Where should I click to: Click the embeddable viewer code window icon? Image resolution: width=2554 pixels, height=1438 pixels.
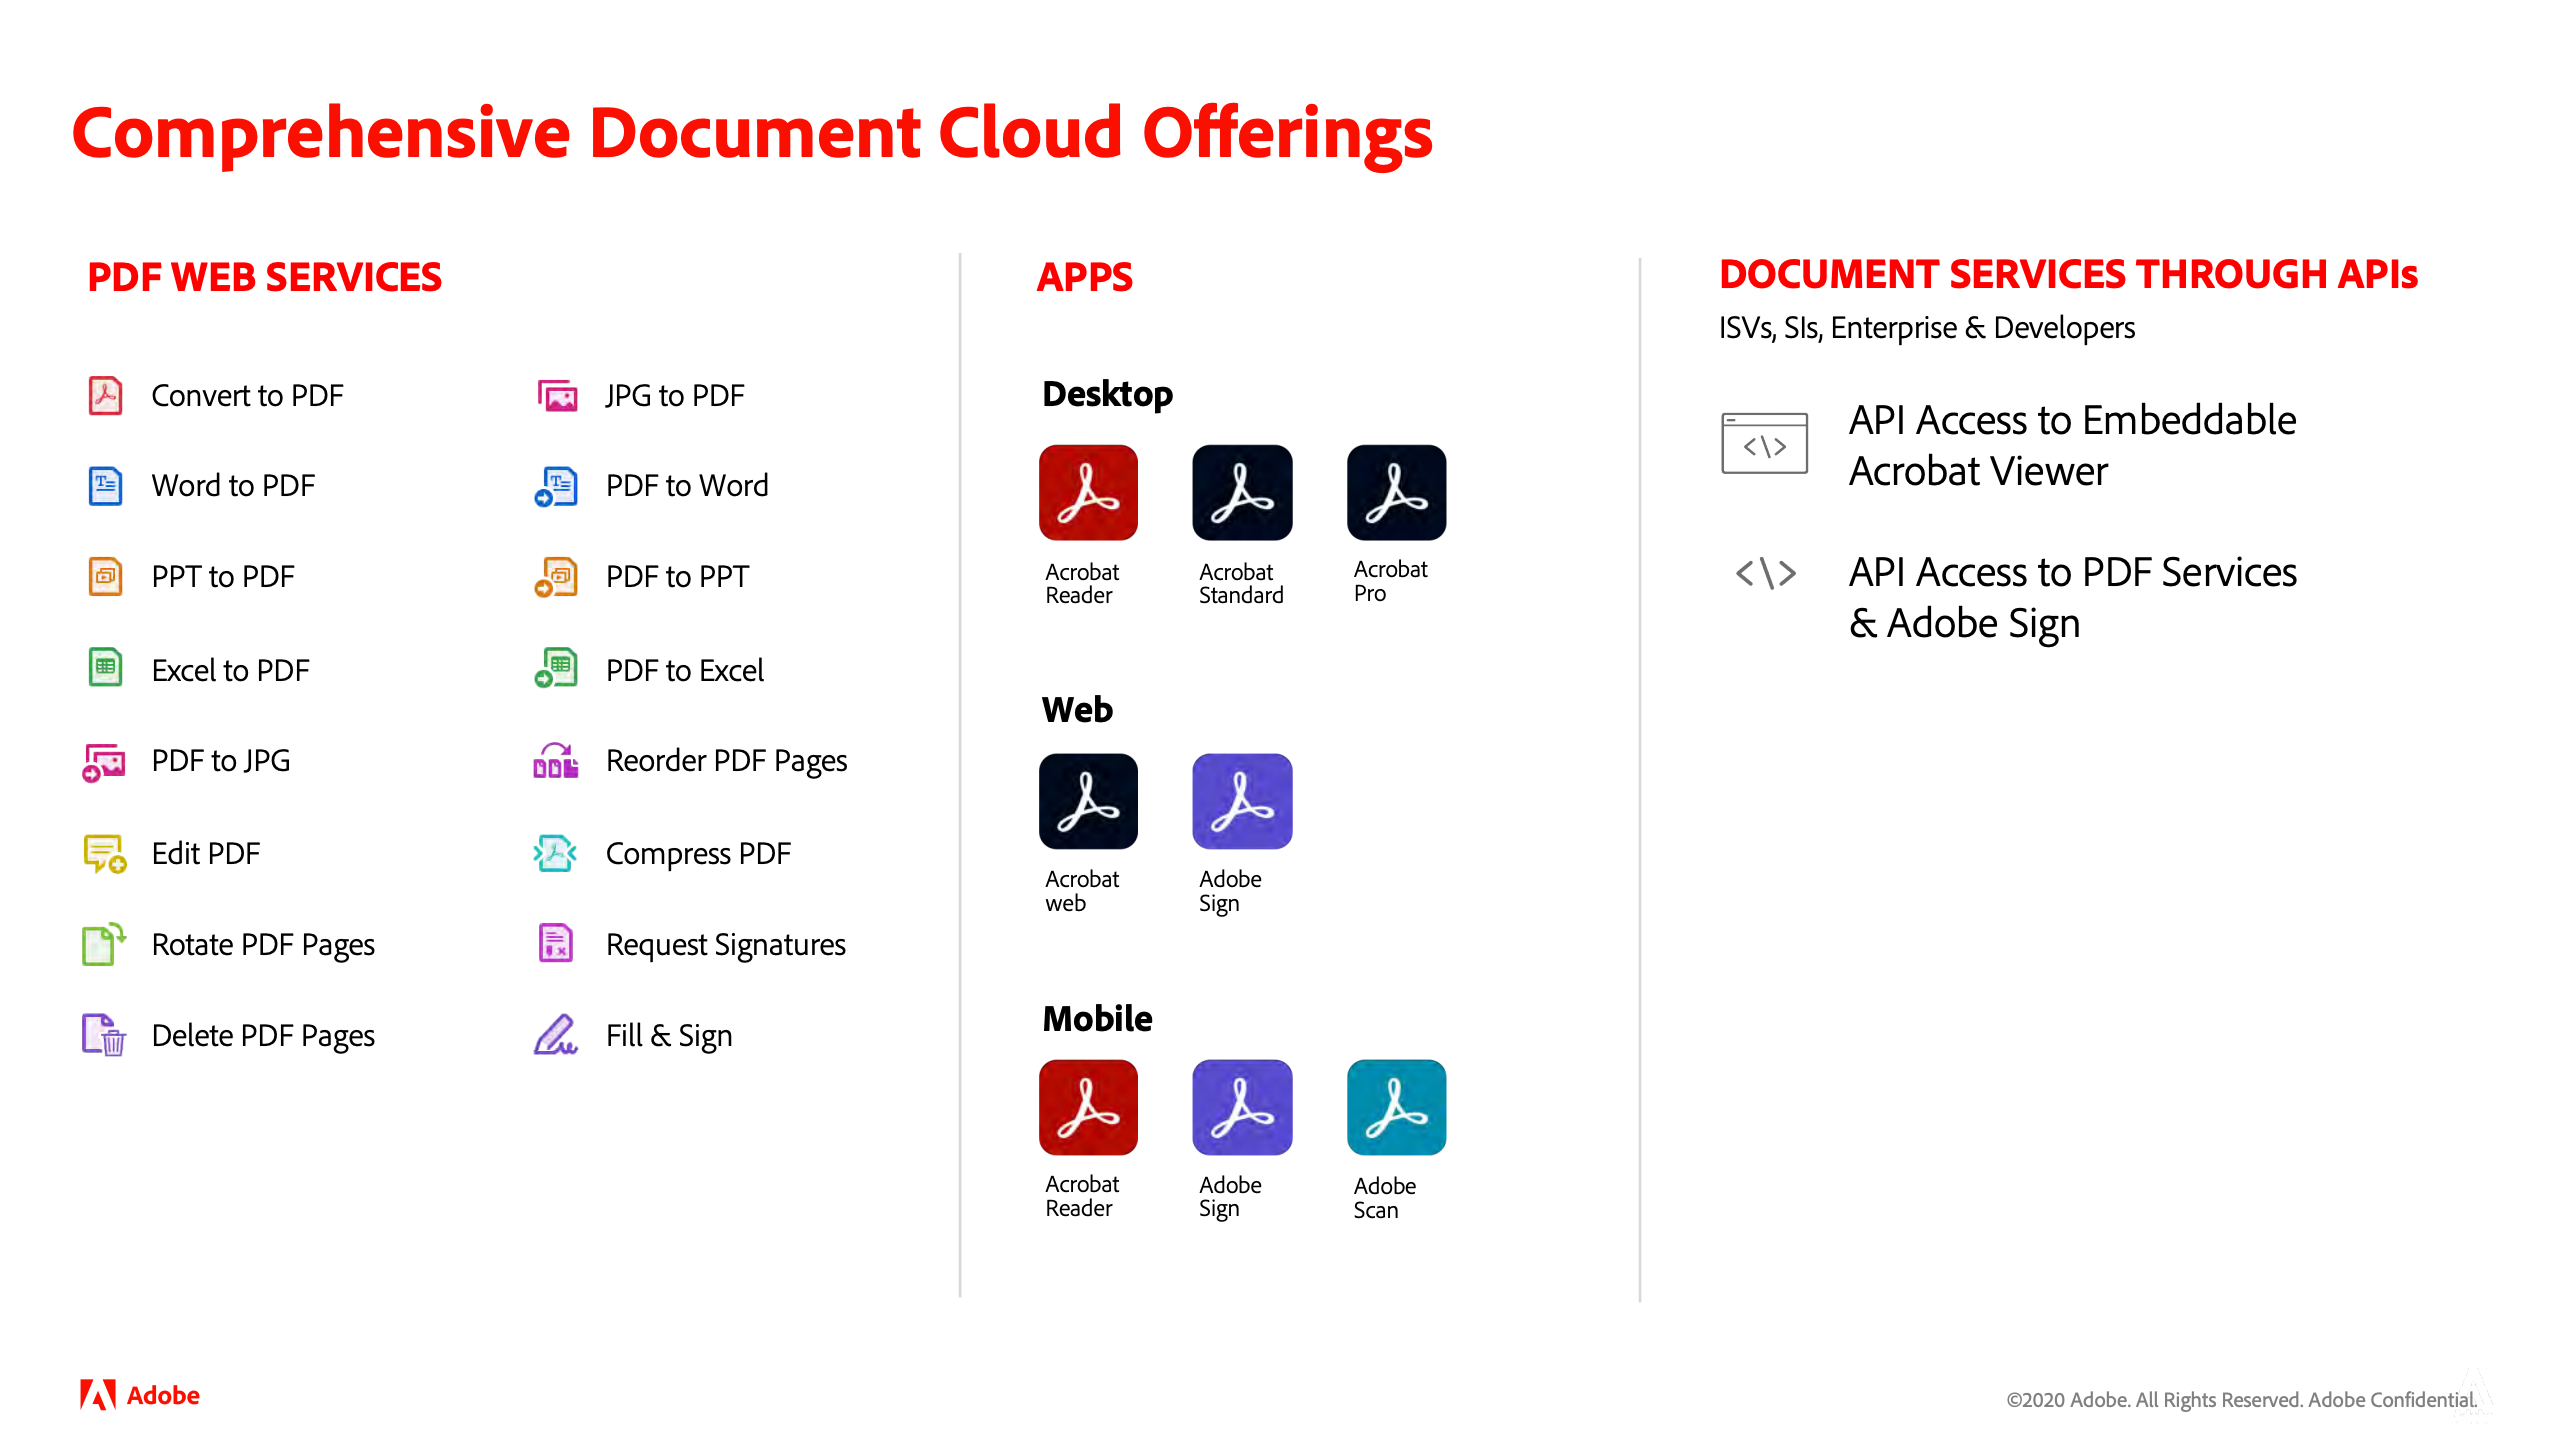(1764, 444)
